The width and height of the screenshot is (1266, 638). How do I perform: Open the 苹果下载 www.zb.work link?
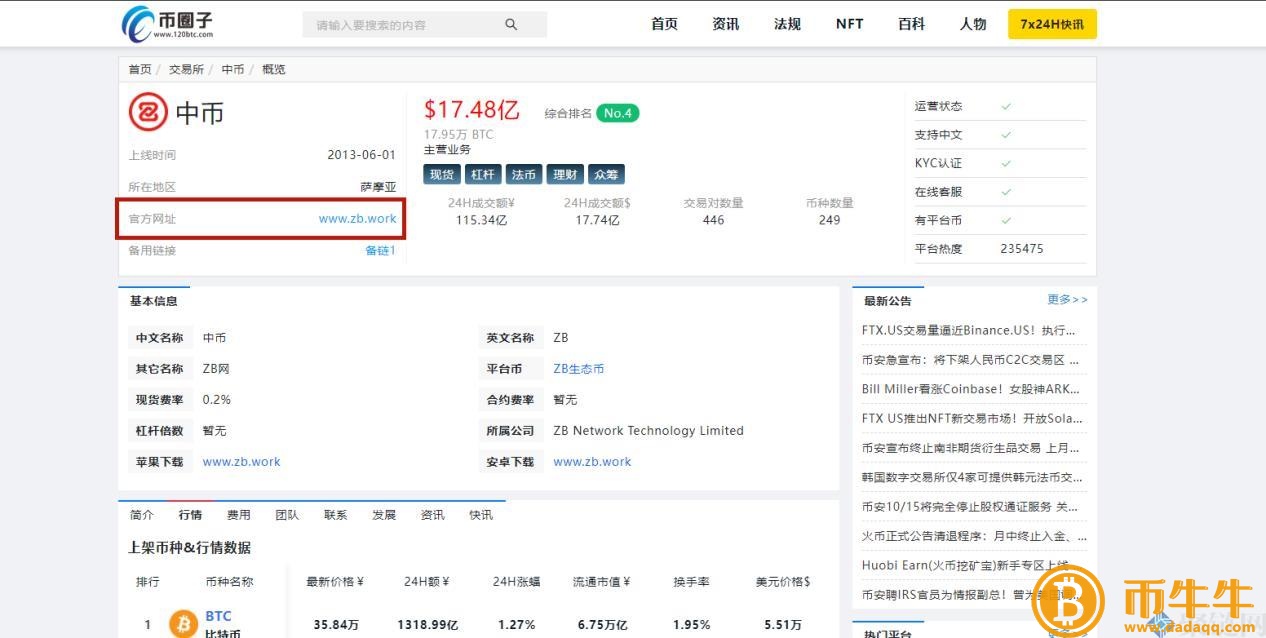tap(241, 461)
